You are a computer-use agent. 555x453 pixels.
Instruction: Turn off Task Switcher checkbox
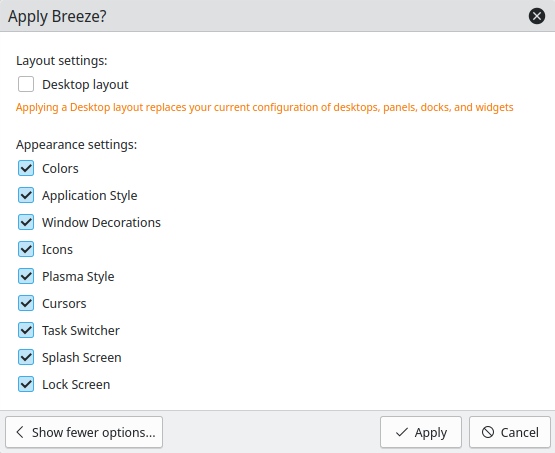[26, 330]
